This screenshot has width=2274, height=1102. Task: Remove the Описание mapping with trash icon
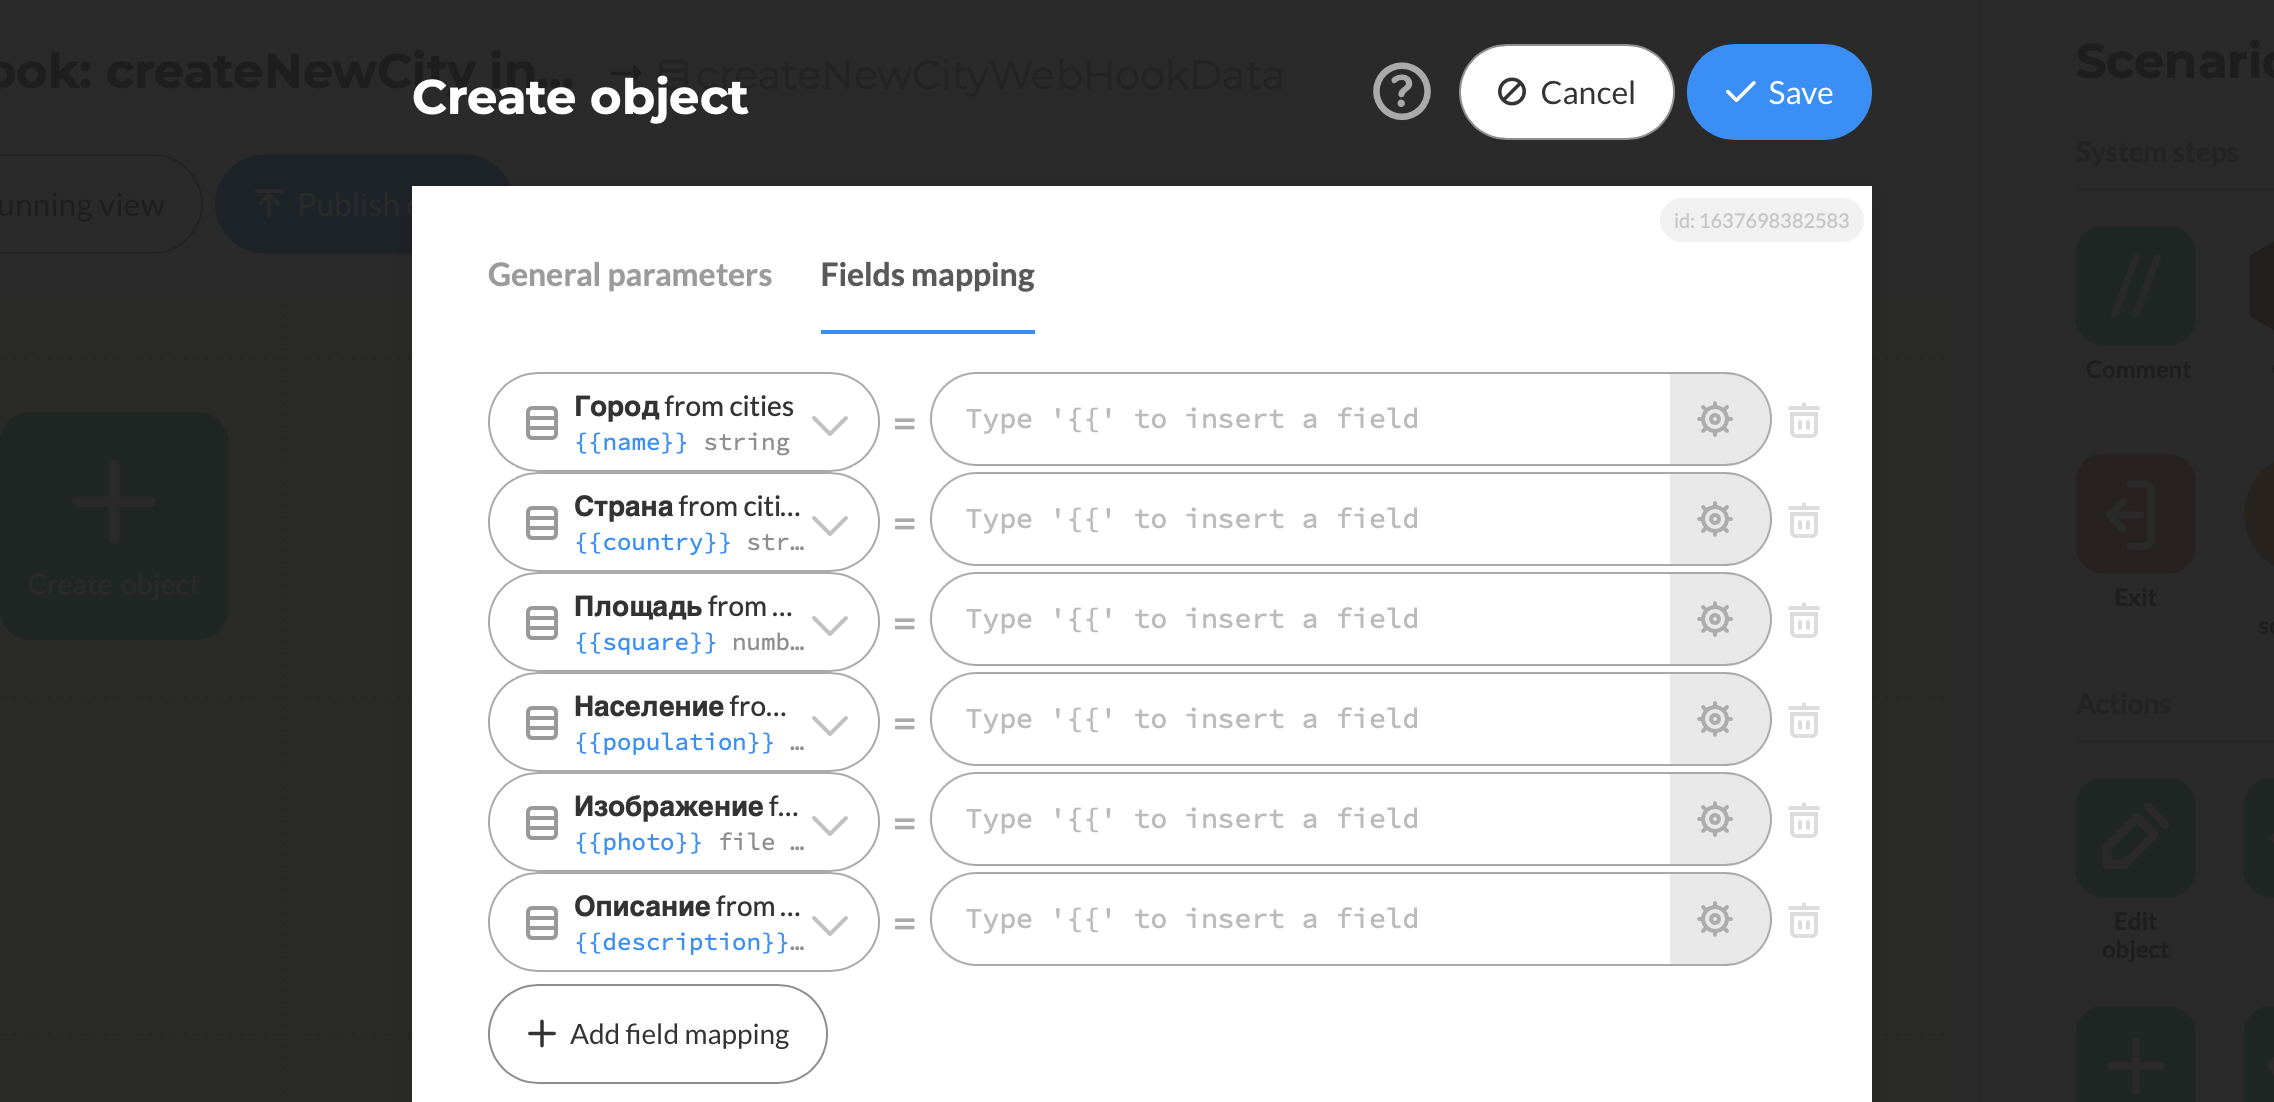(1803, 920)
